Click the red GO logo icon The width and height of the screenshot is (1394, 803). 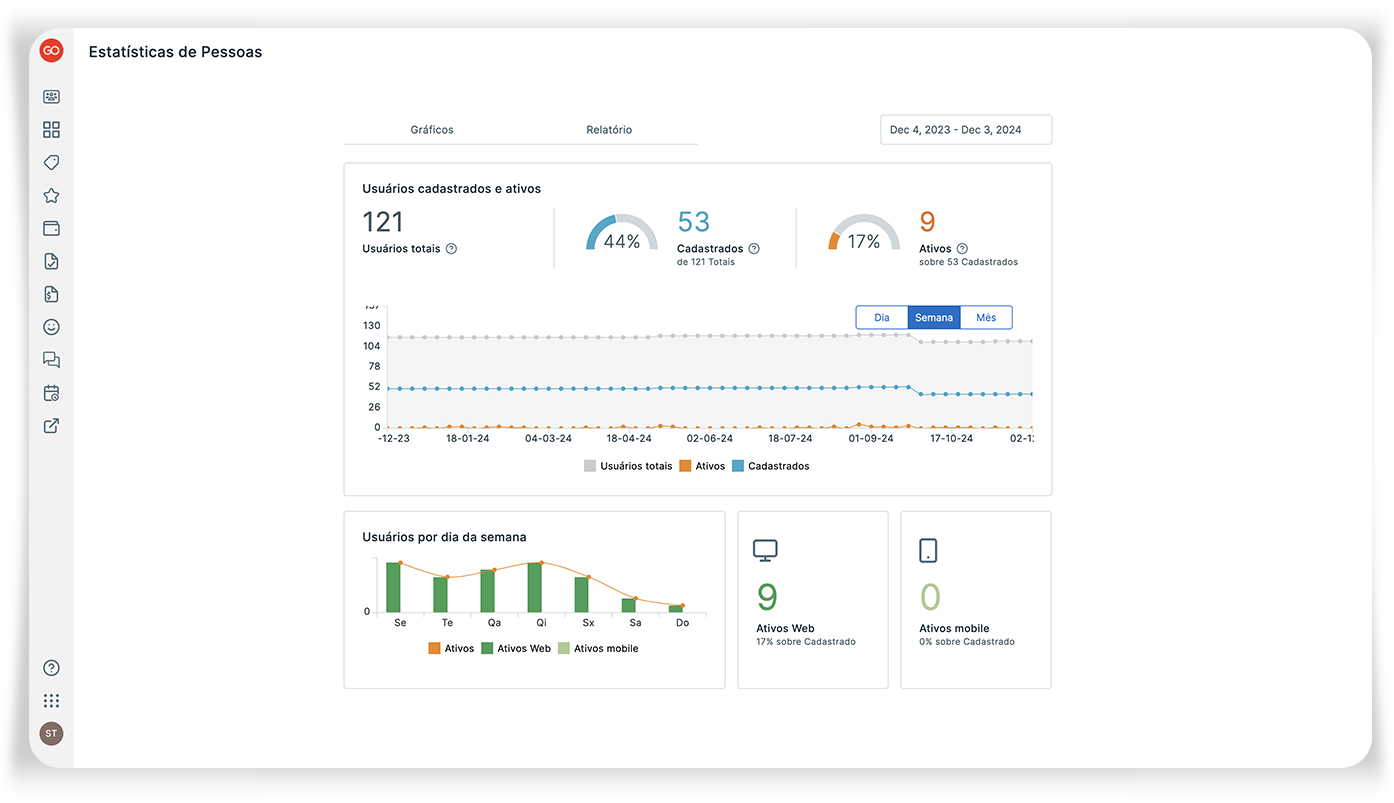pos(51,50)
